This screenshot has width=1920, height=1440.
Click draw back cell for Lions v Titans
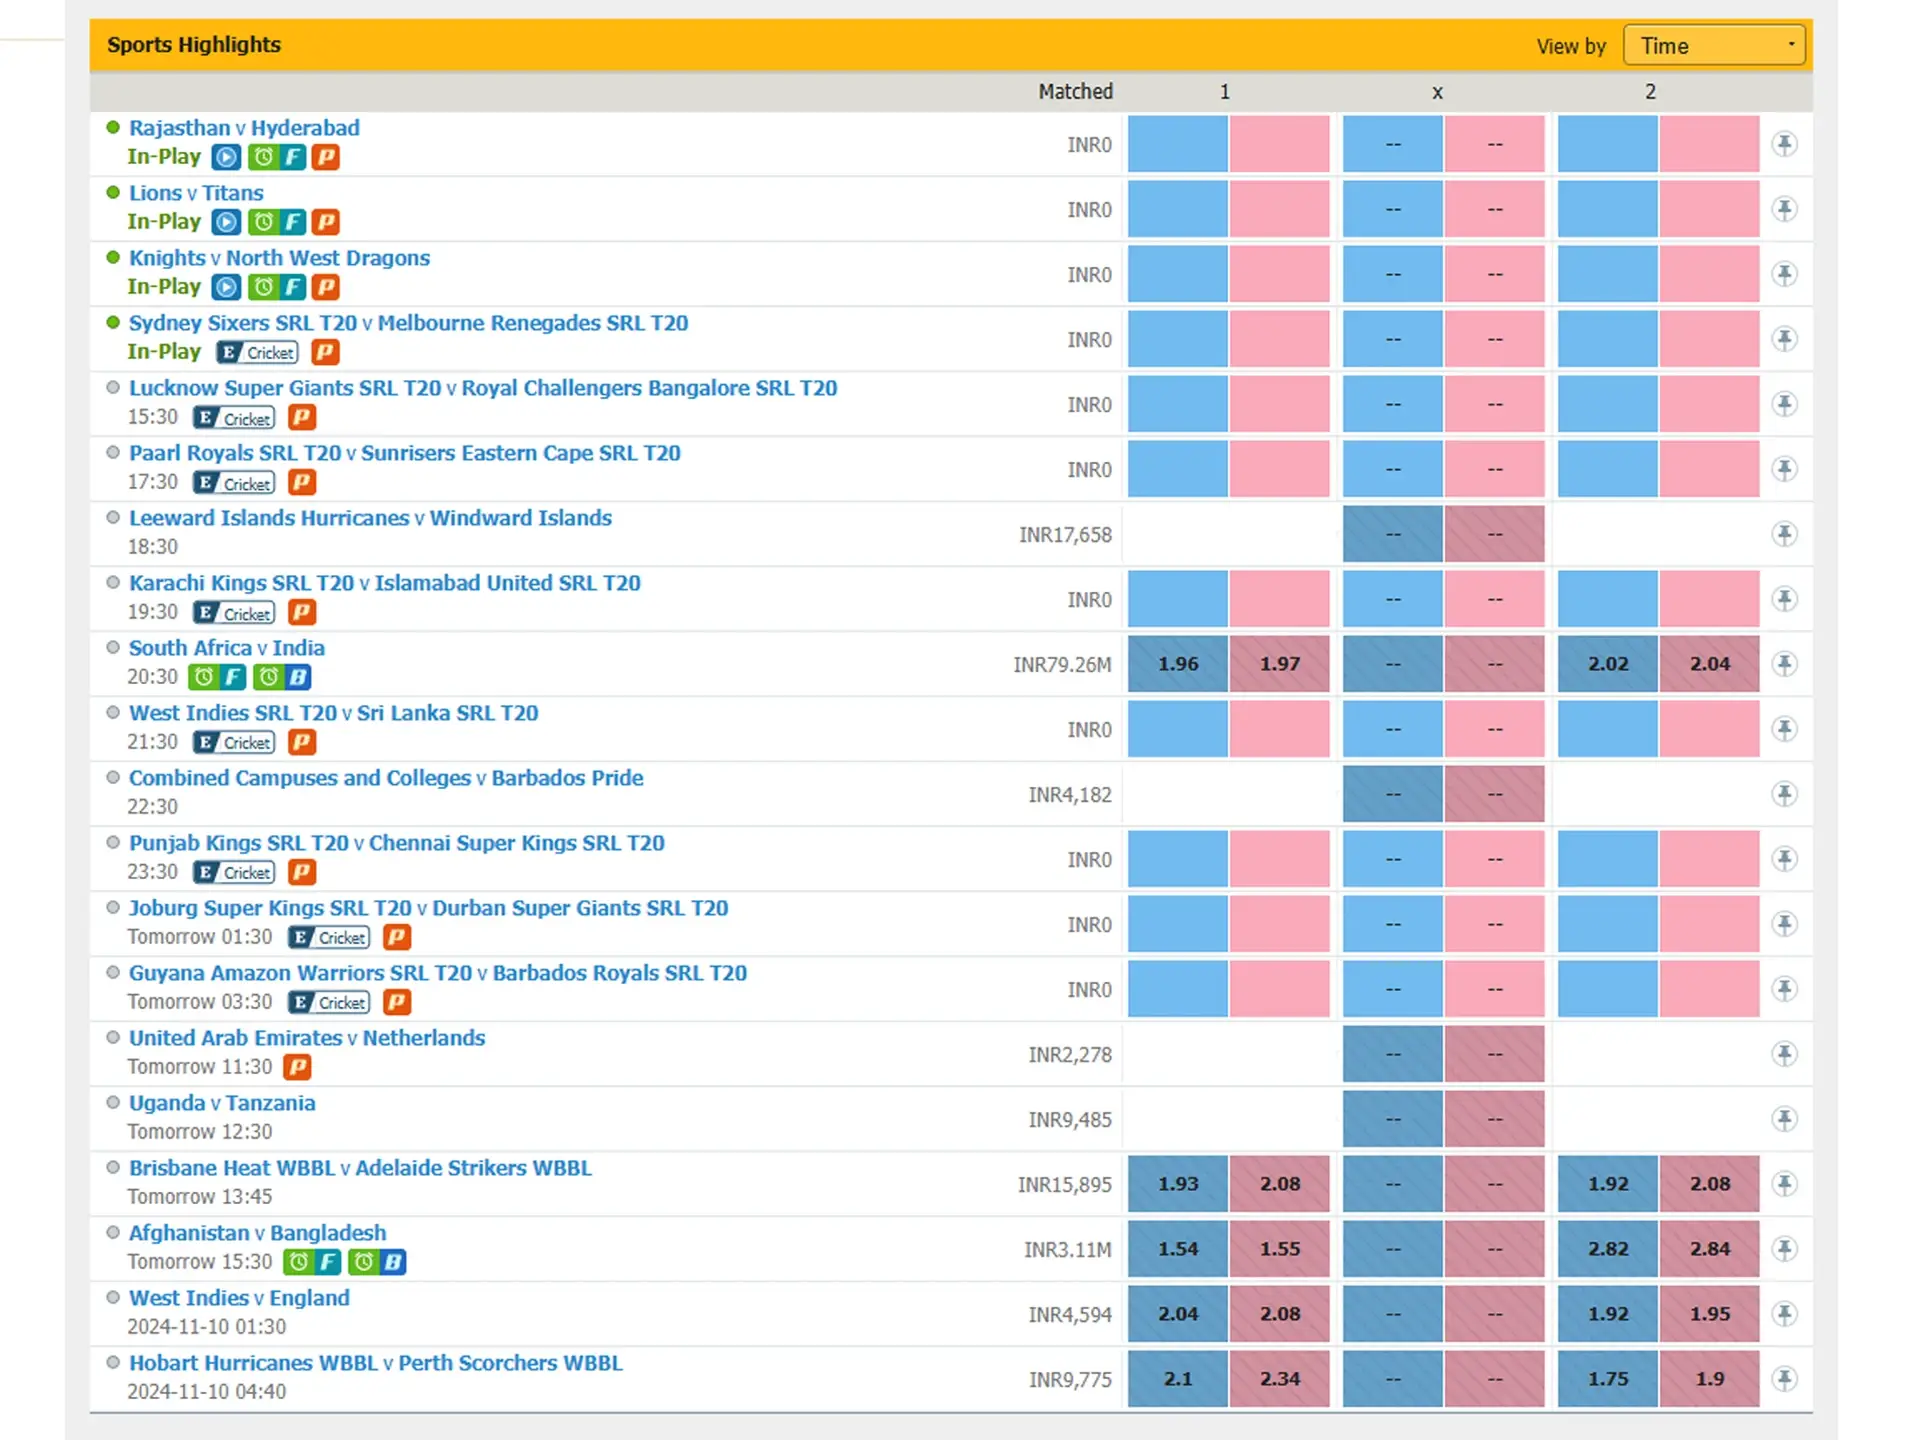point(1393,209)
